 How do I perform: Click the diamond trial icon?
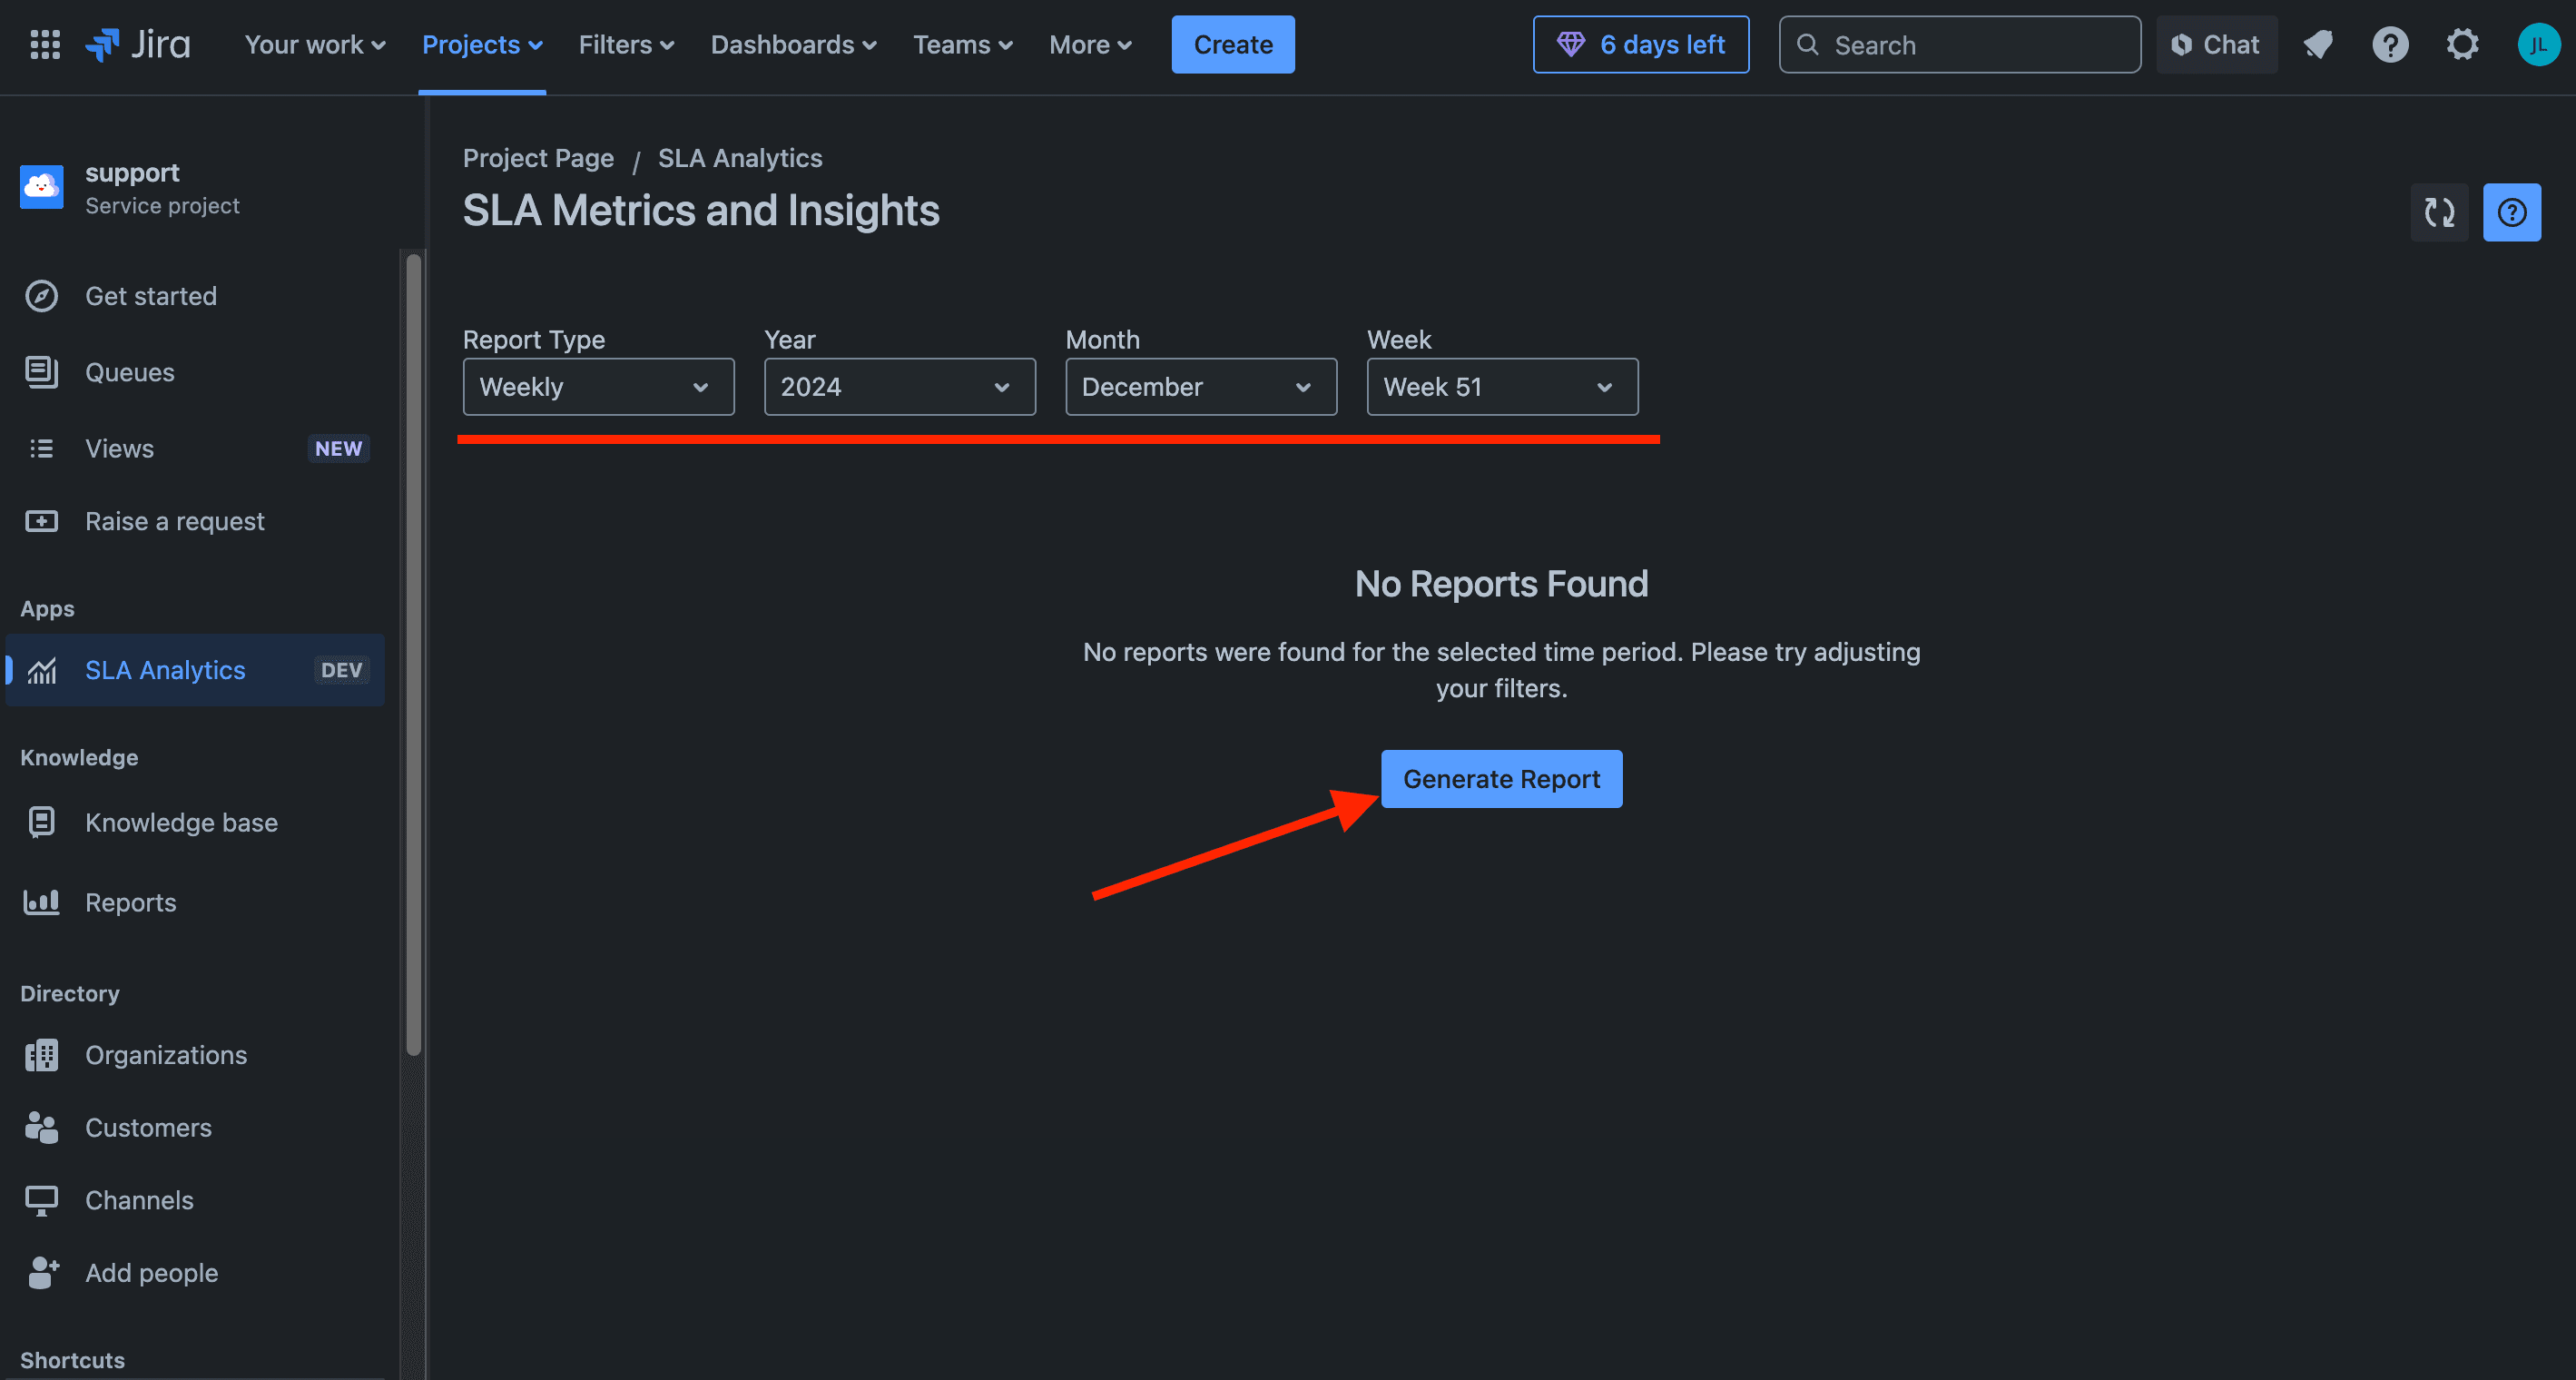[x=1570, y=45]
